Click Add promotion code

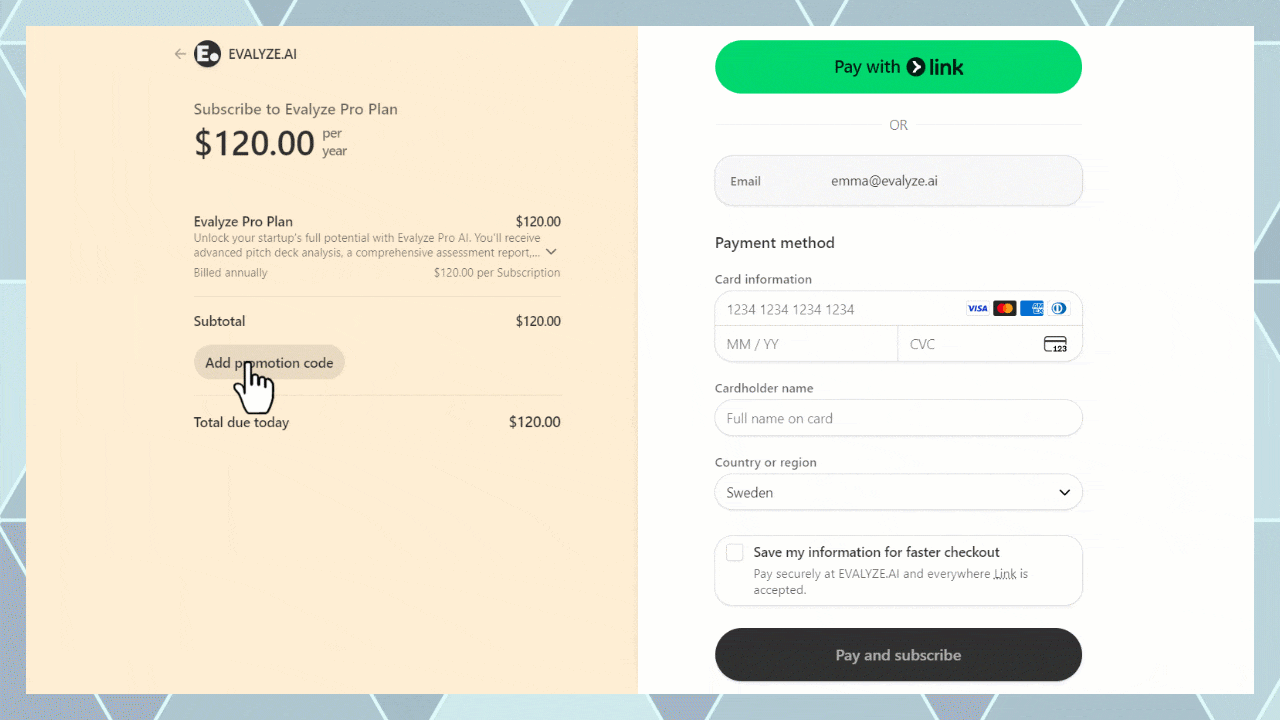pos(269,363)
